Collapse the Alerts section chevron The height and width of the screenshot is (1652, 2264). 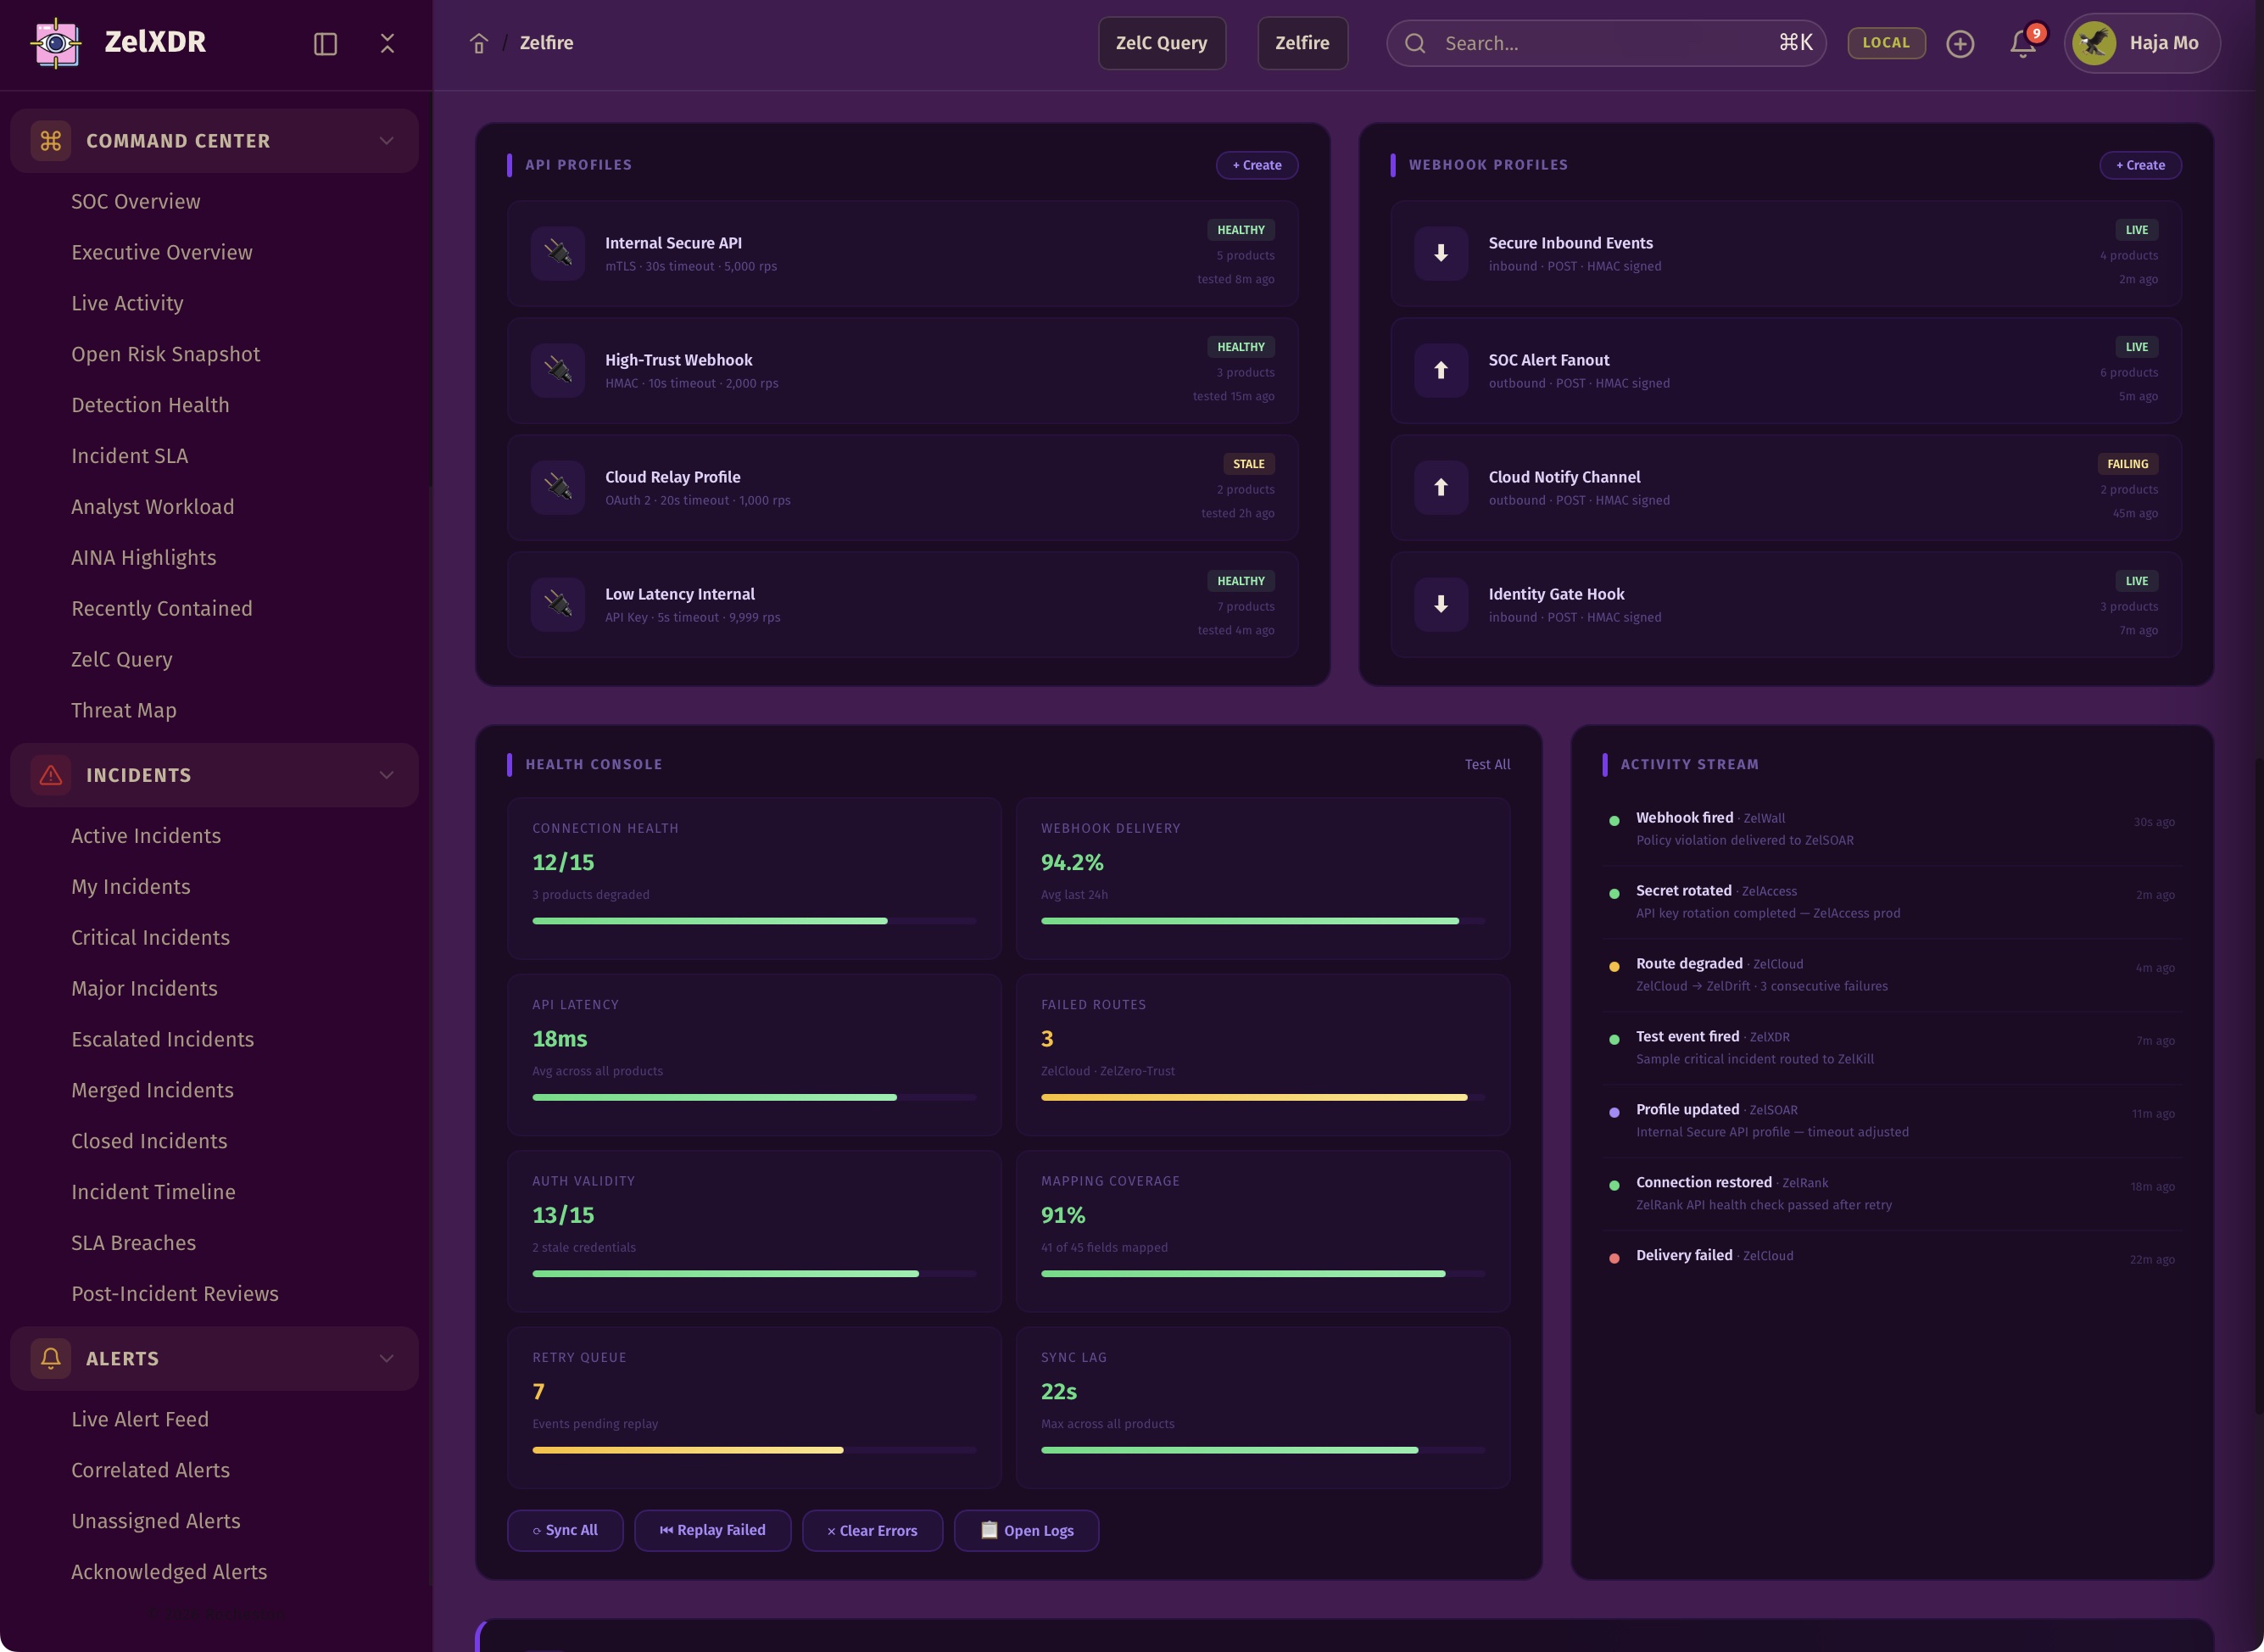[x=386, y=1358]
